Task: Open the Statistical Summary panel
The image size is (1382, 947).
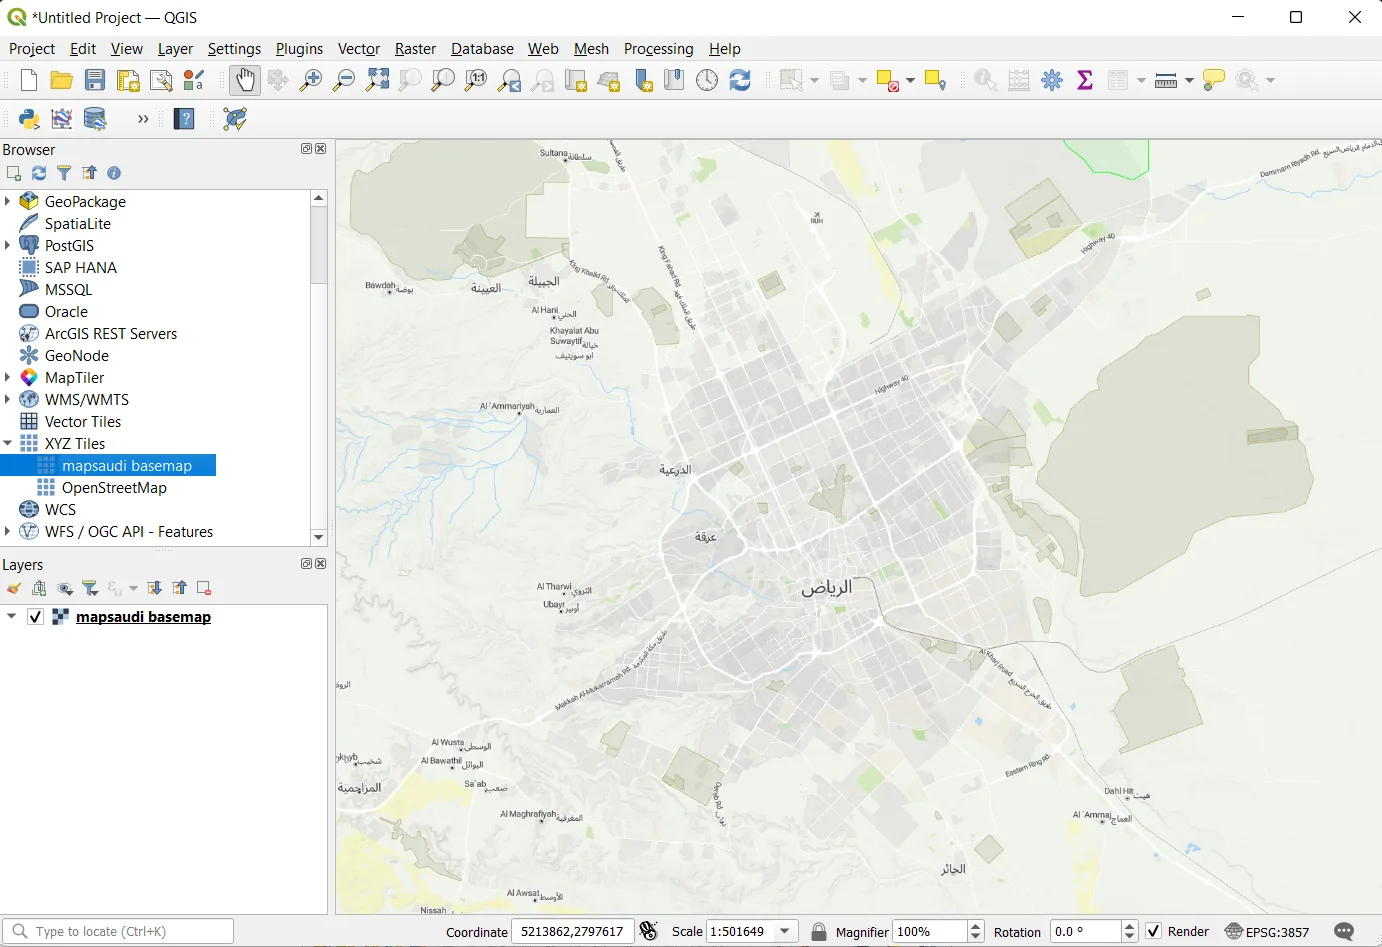Action: click(1086, 80)
